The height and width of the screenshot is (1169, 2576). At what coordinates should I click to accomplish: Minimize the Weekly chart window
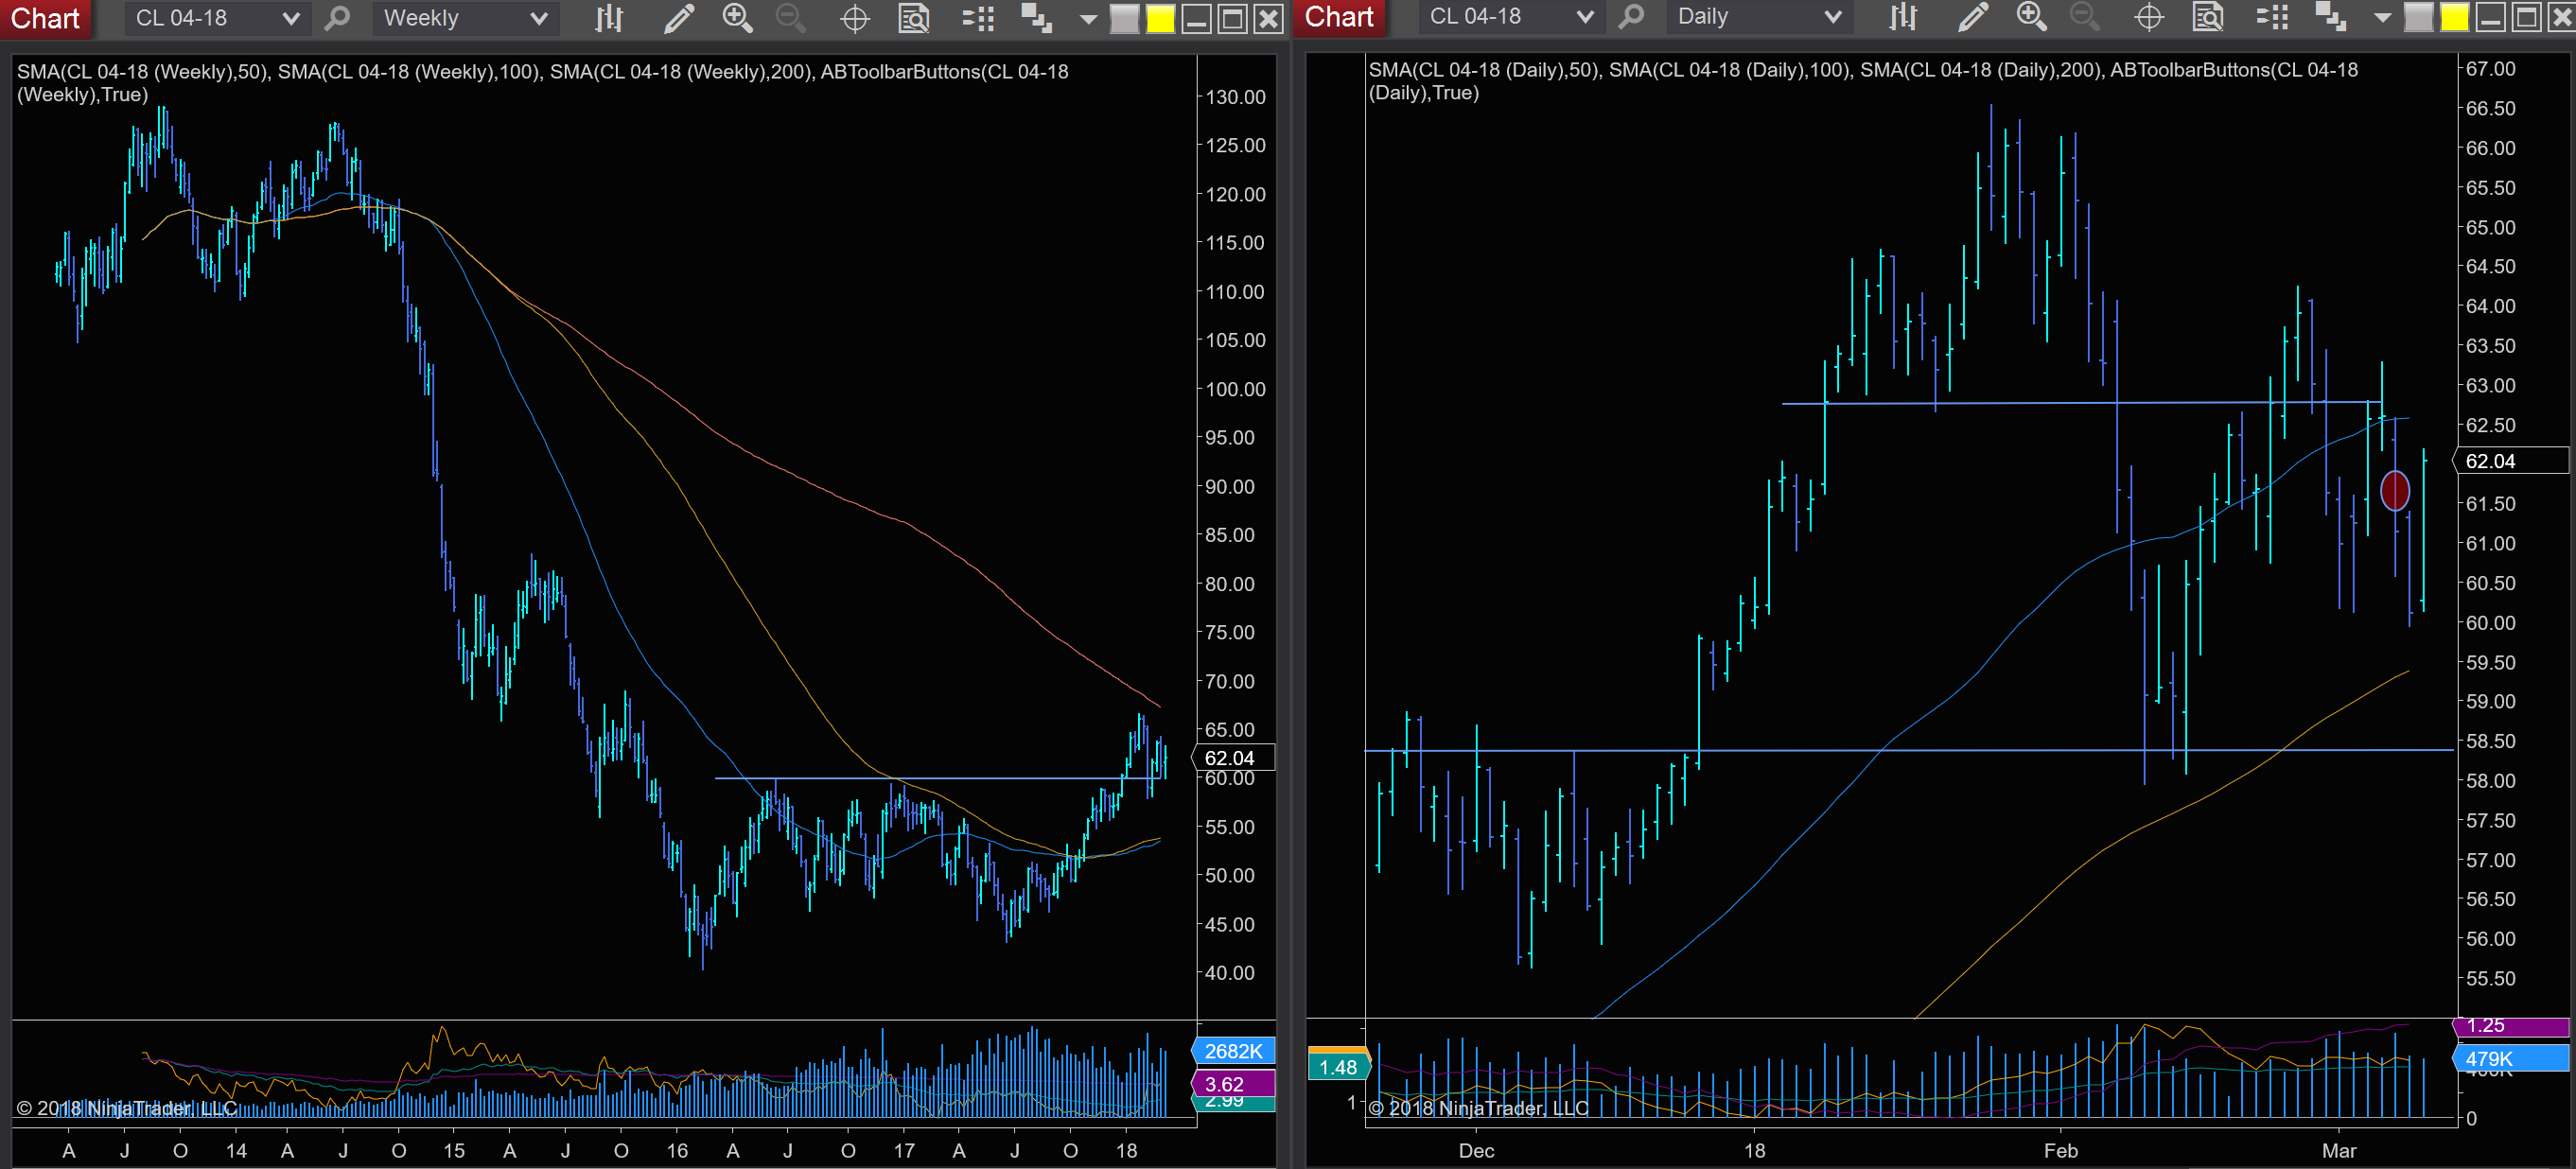(x=1196, y=18)
